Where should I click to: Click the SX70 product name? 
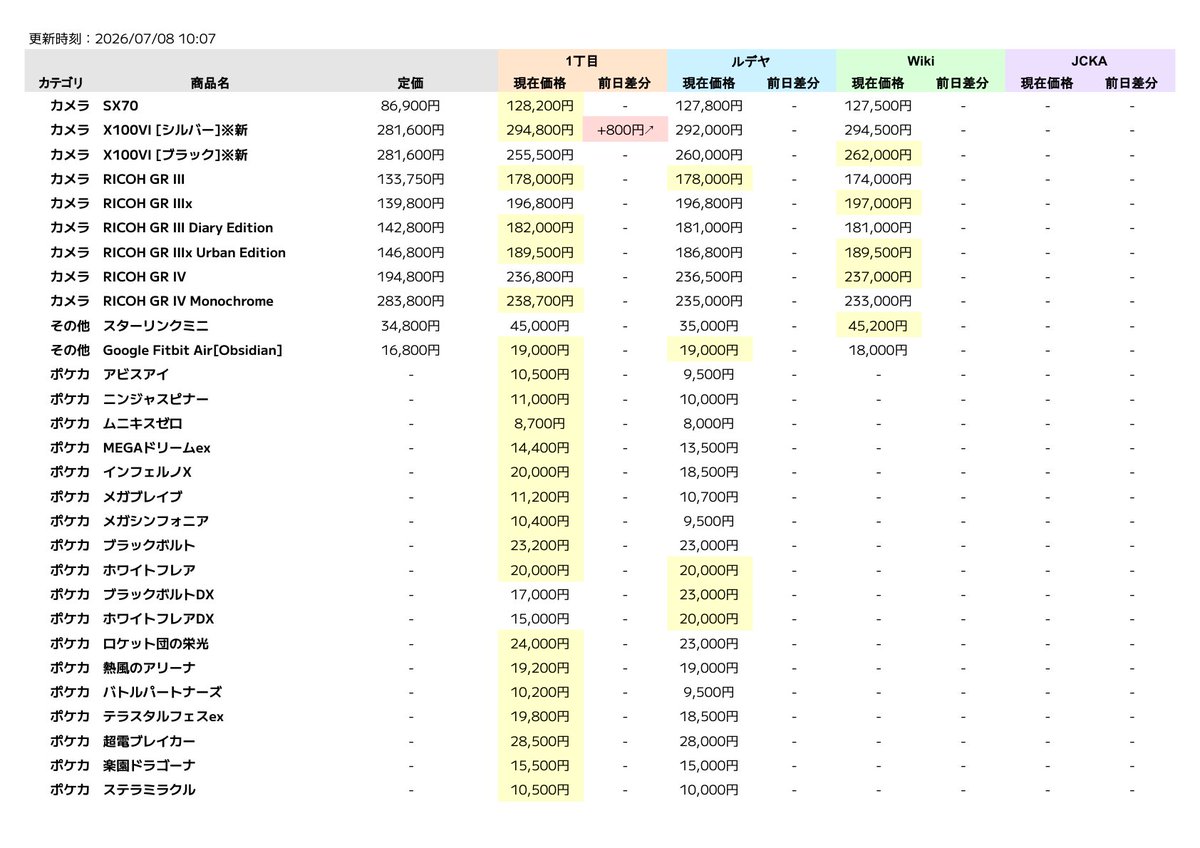point(121,106)
